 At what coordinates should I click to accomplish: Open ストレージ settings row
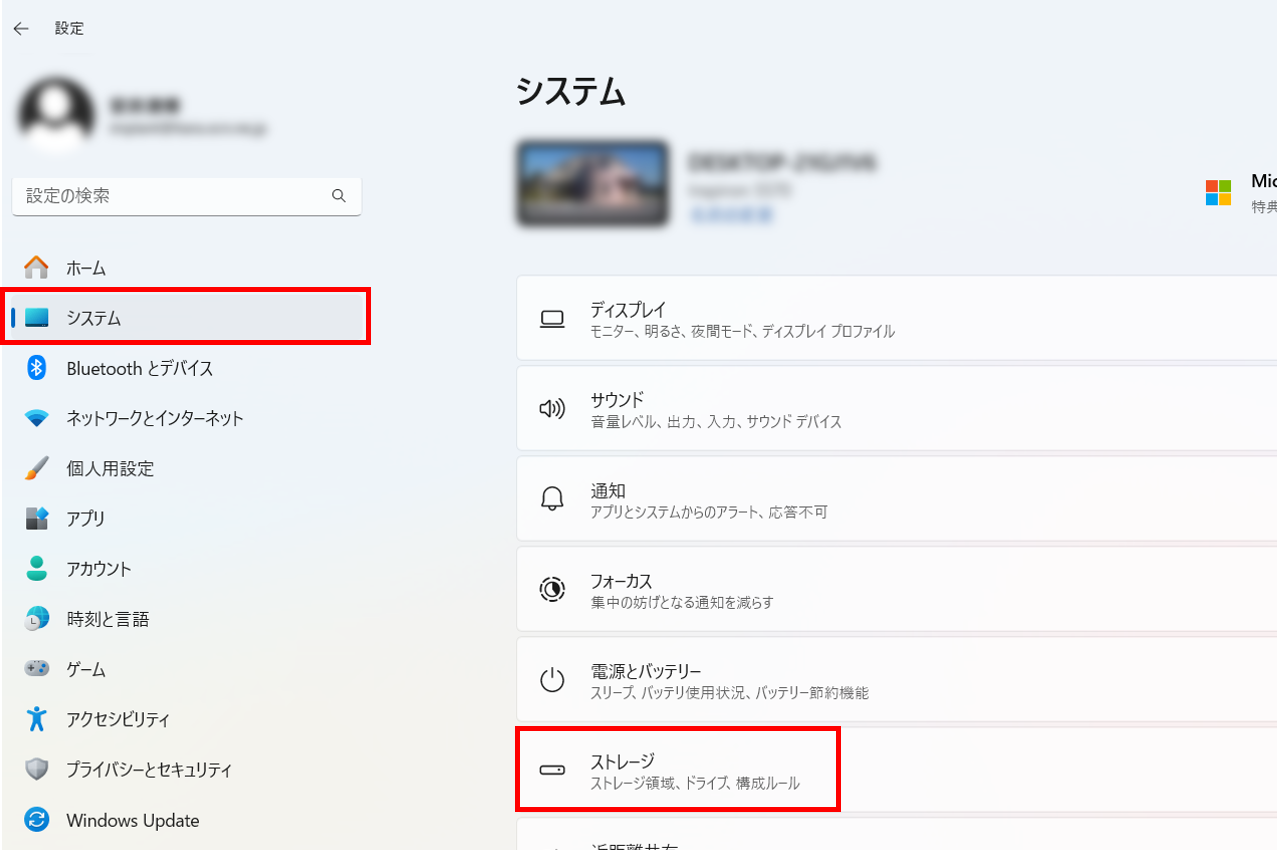pyautogui.click(x=897, y=770)
